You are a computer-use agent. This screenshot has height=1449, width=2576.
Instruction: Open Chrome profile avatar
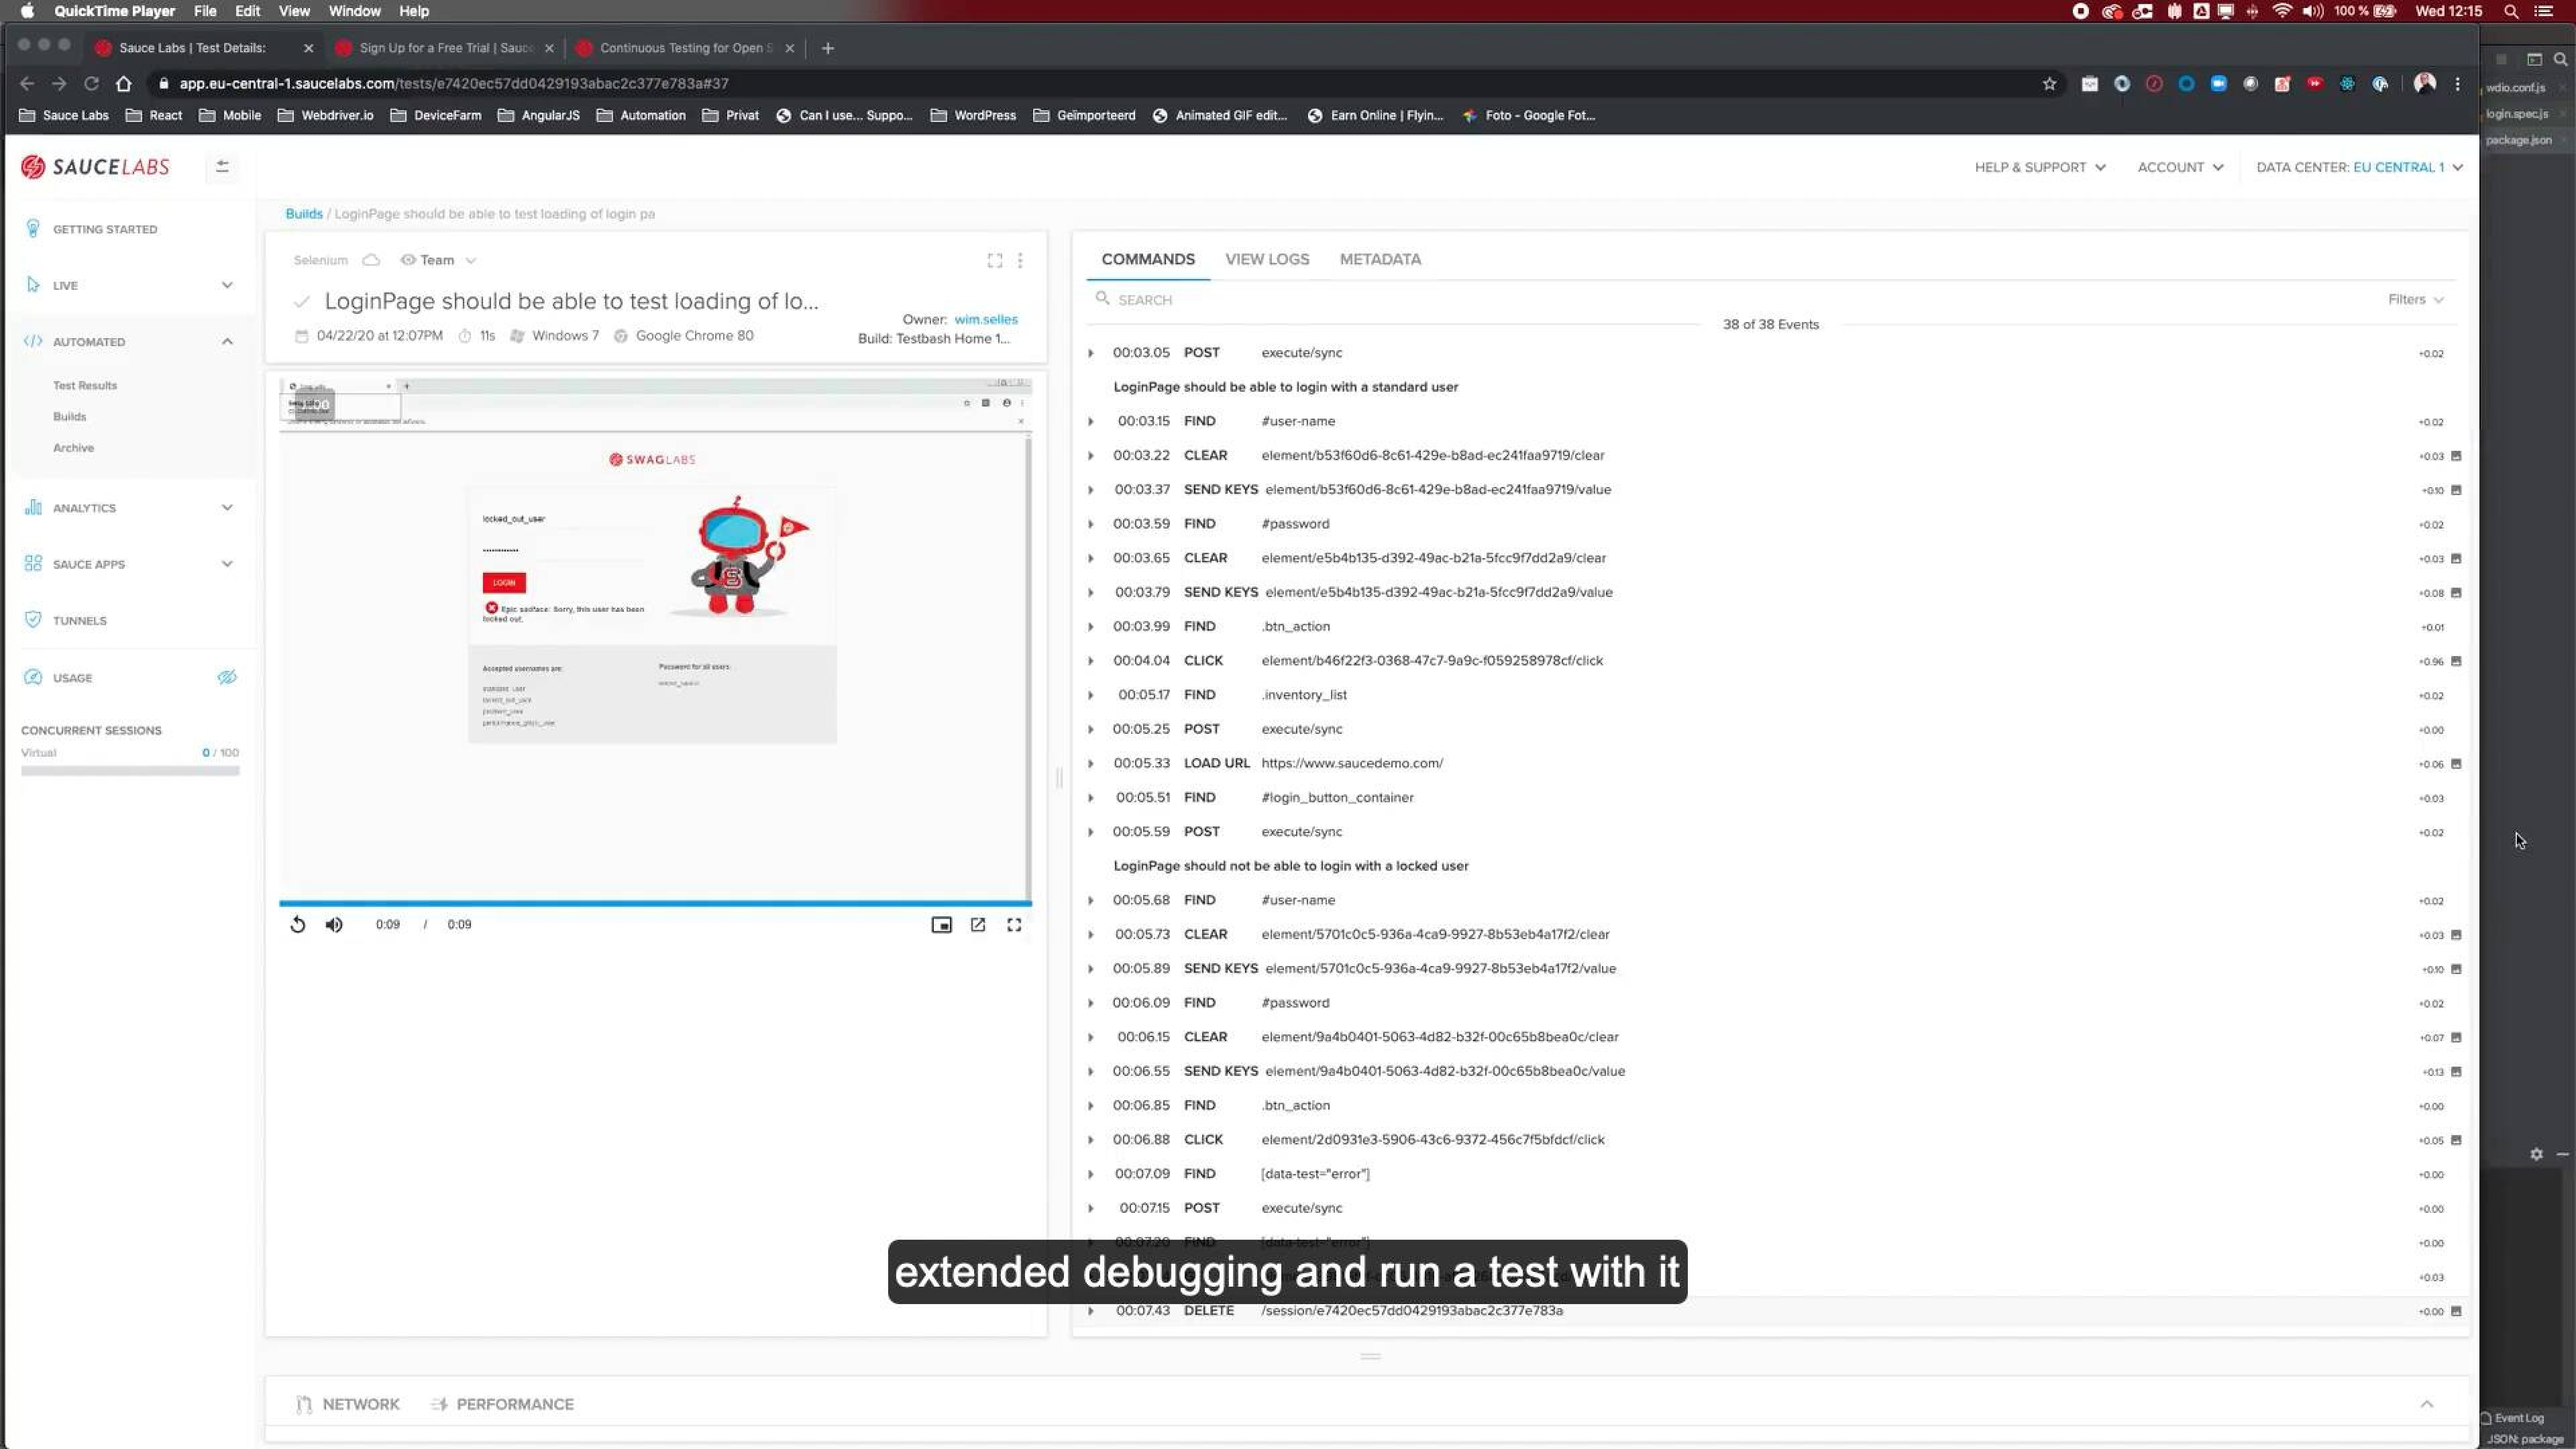click(x=2424, y=83)
